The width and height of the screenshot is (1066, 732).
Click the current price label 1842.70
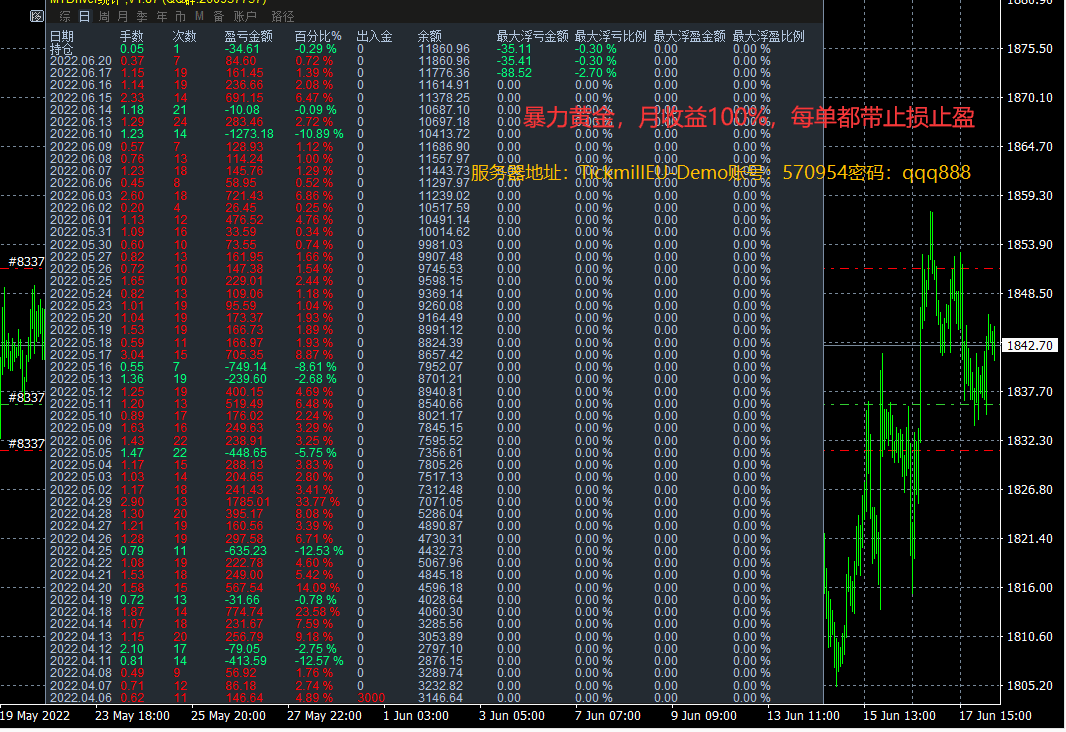pyautogui.click(x=1029, y=346)
